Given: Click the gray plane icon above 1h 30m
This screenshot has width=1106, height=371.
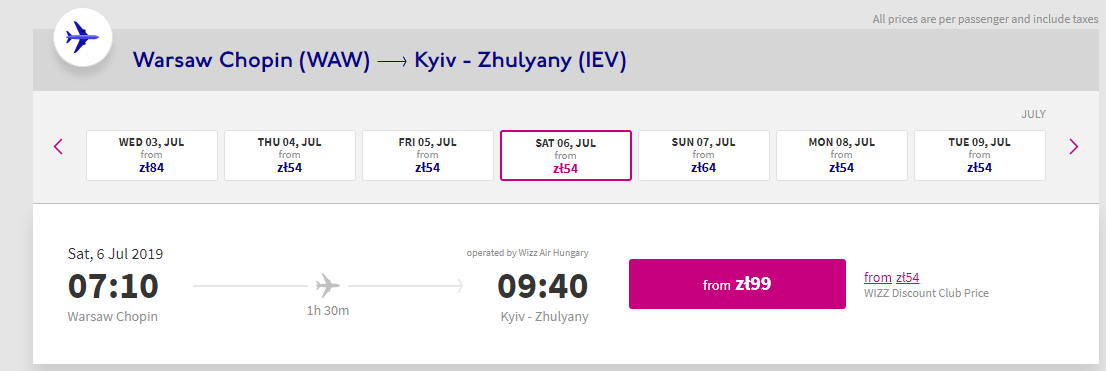Looking at the screenshot, I should pos(328,286).
